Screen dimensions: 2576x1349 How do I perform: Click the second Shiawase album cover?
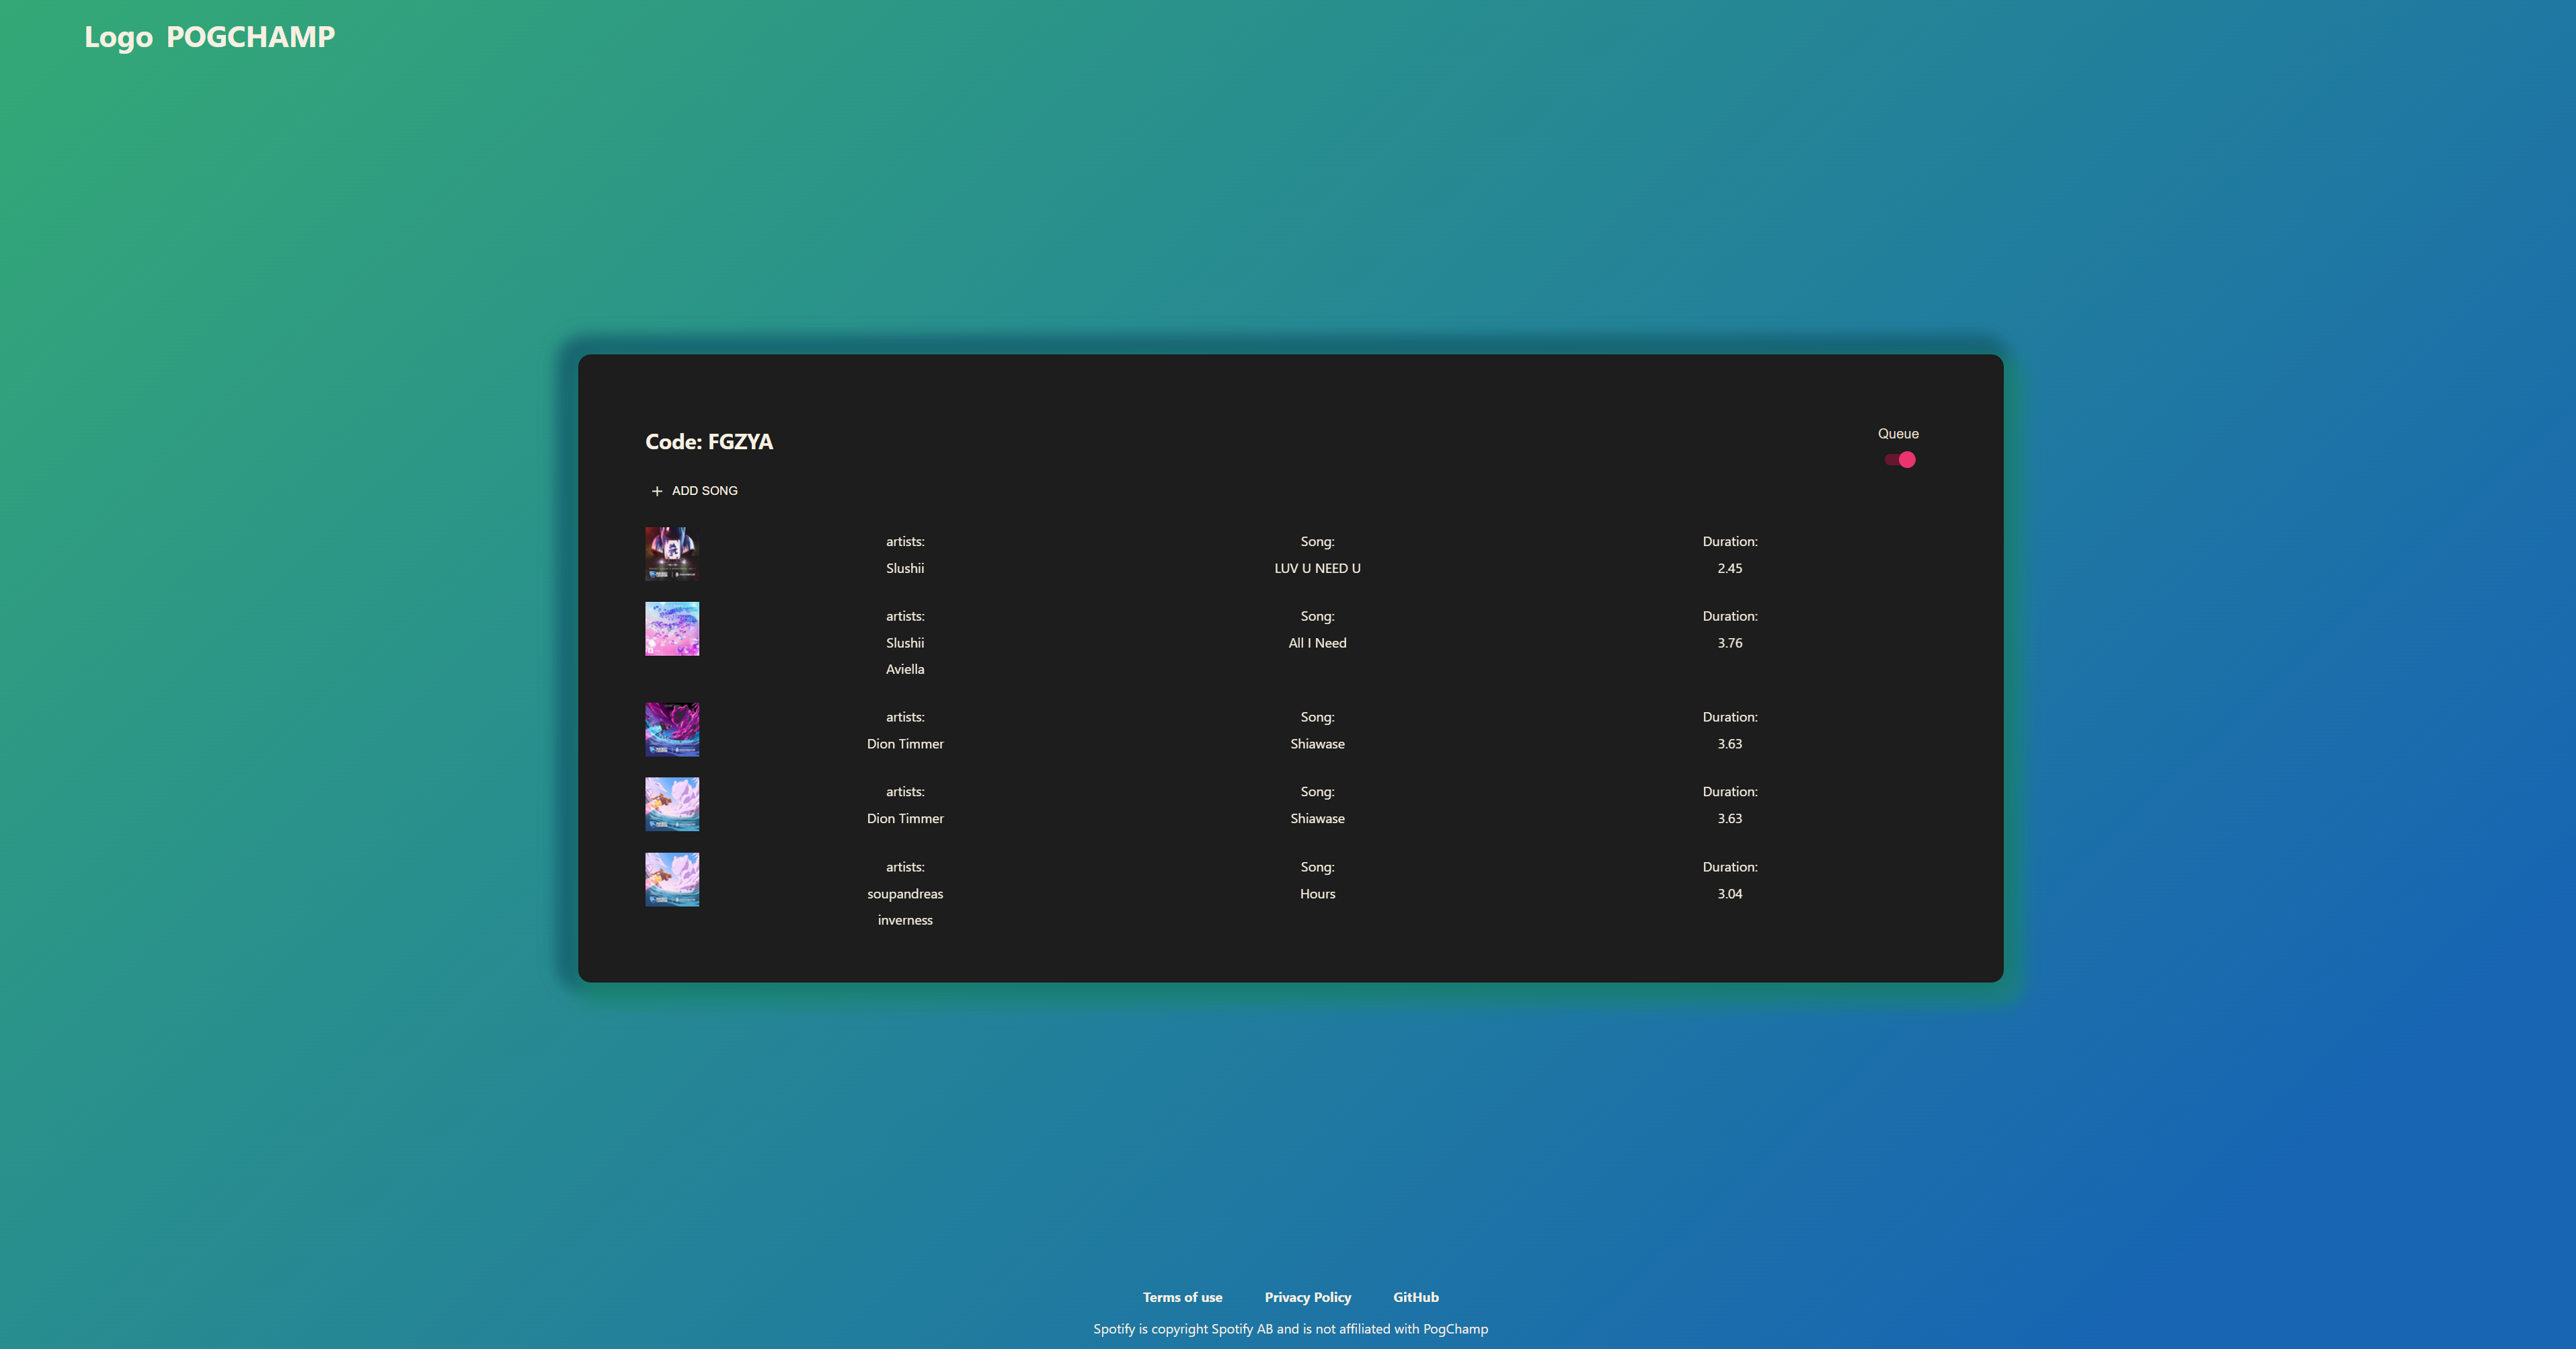click(671, 804)
